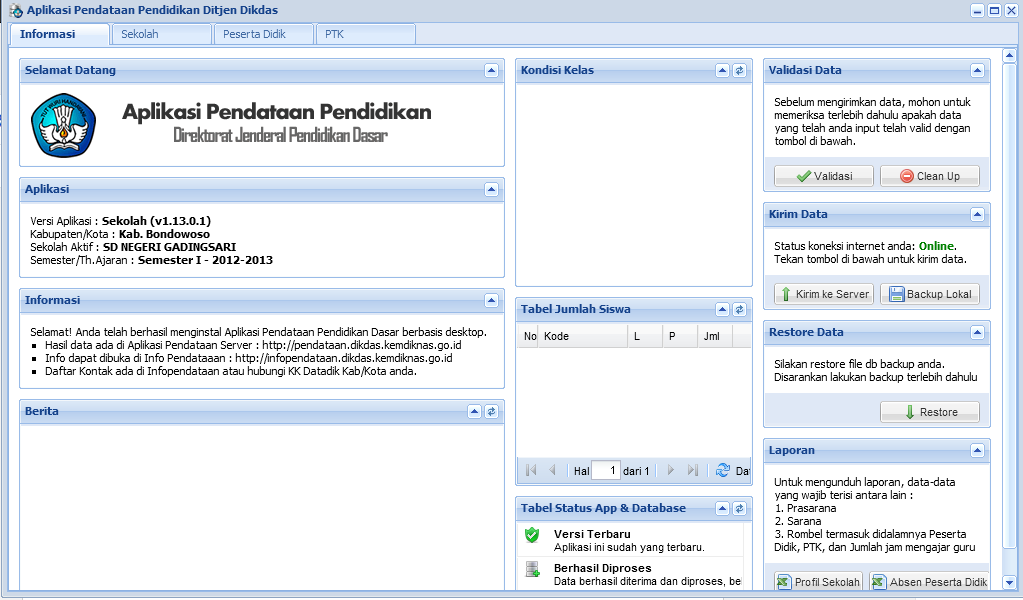Collapse the Selamat Datang panel

point(491,70)
